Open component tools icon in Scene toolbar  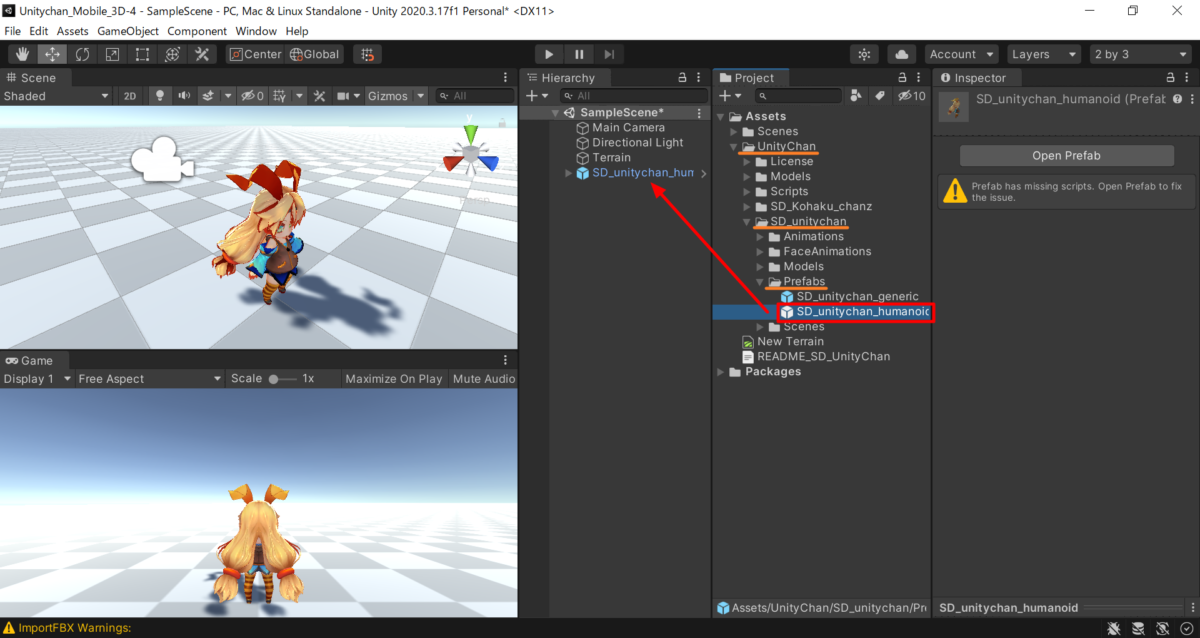319,96
